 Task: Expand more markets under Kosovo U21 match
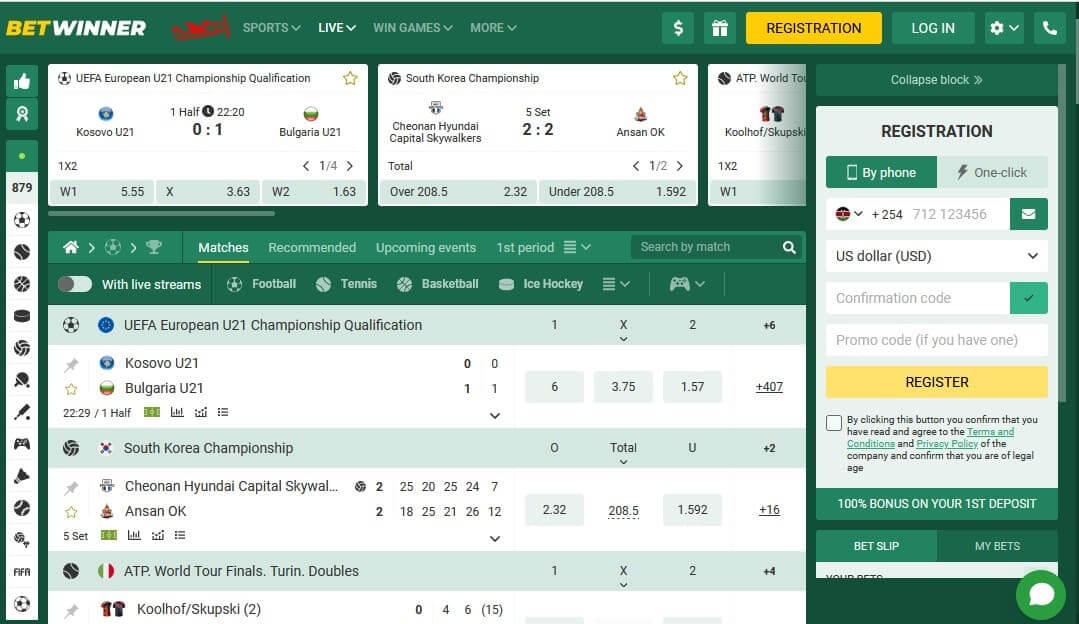495,416
